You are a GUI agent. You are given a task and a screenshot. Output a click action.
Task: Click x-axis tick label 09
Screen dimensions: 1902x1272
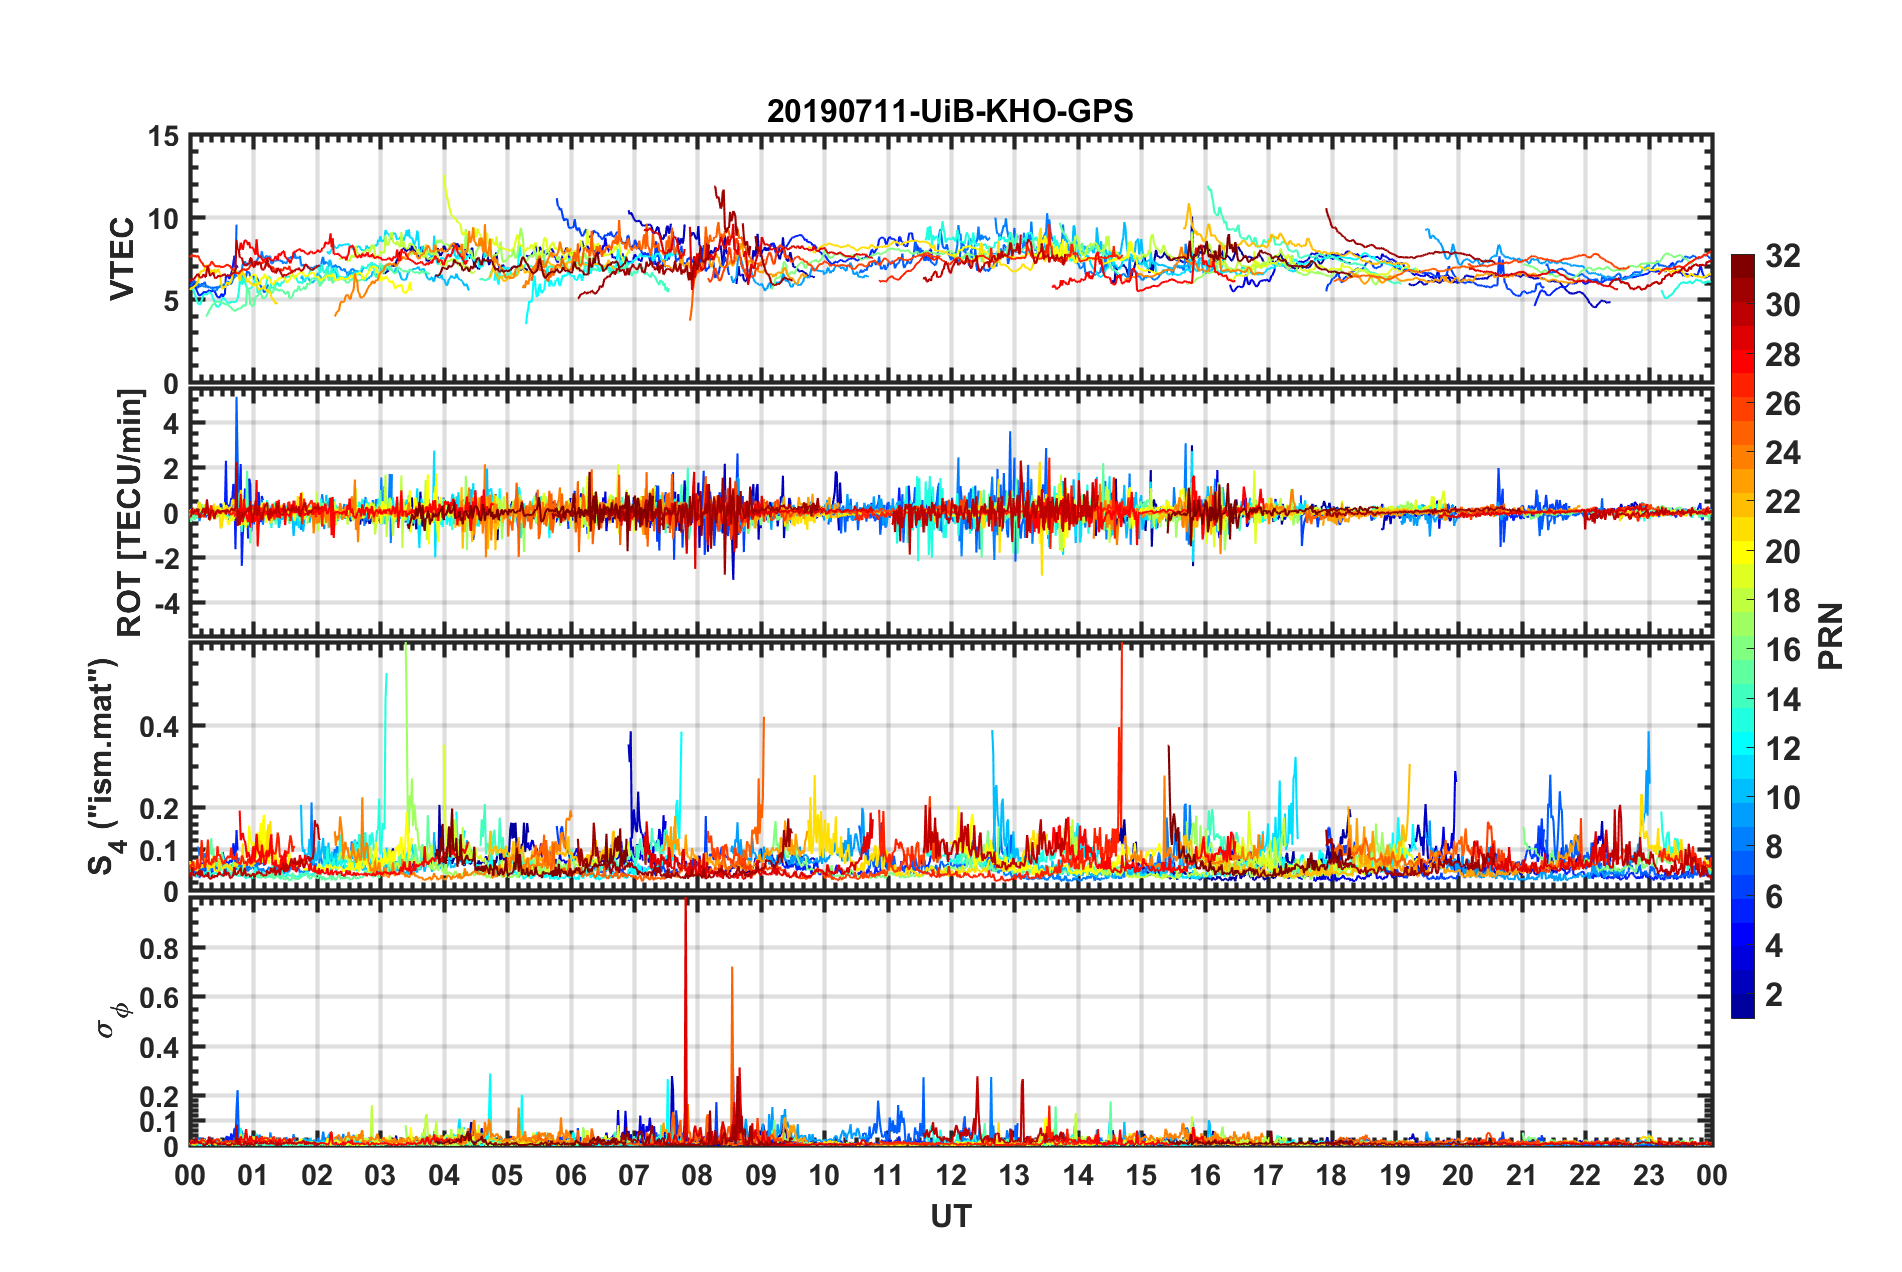[x=761, y=1175]
